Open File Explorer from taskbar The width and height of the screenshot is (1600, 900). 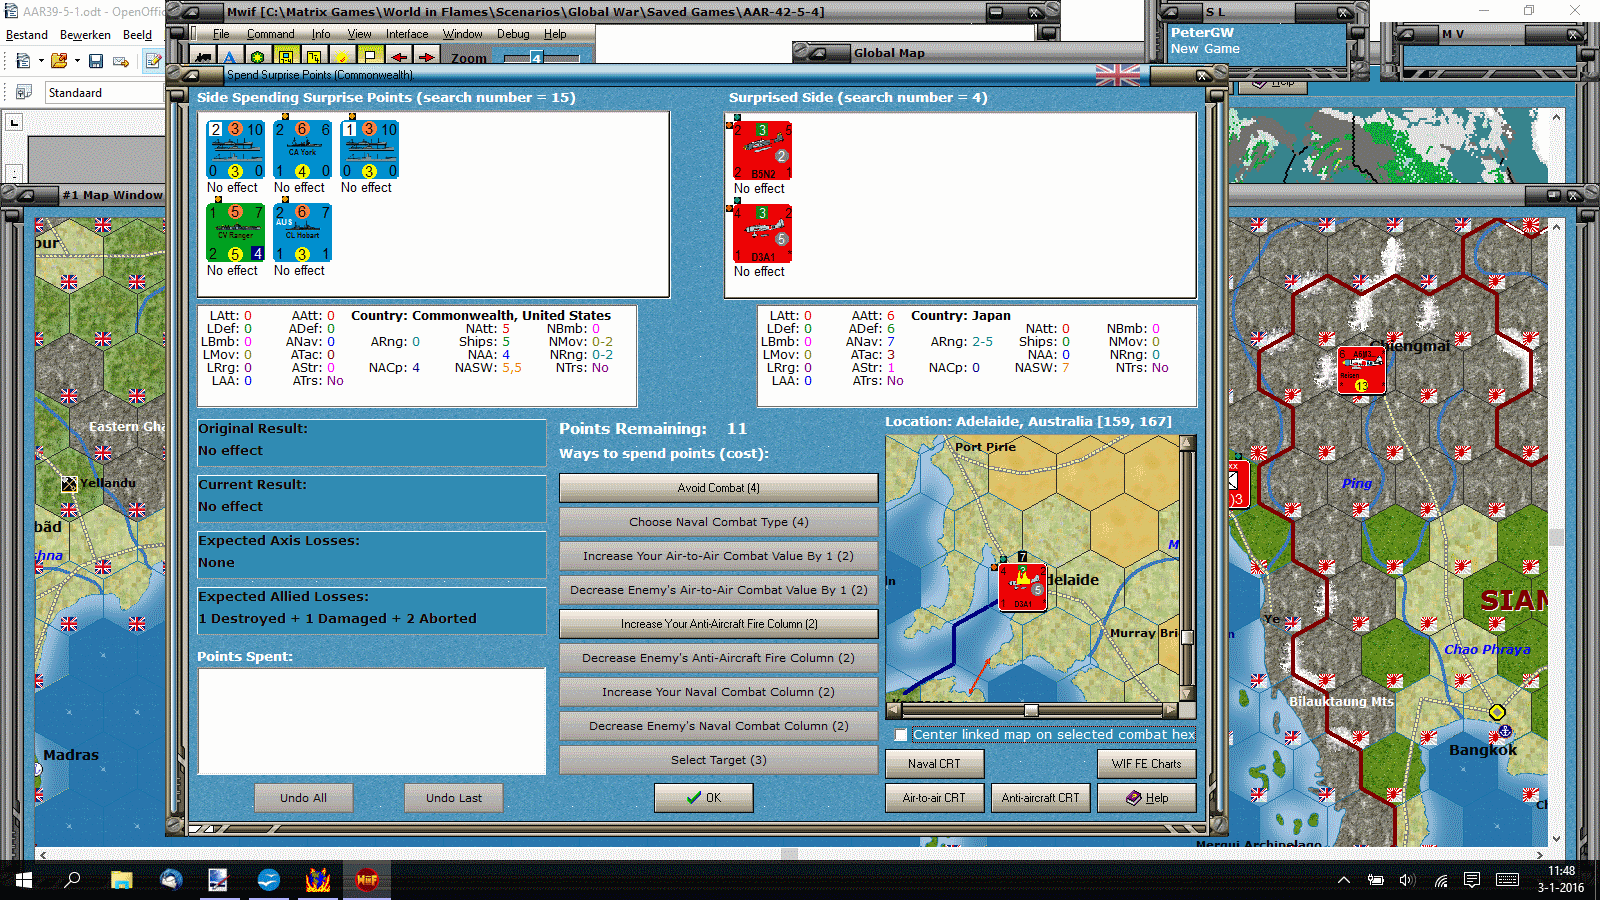click(x=121, y=880)
